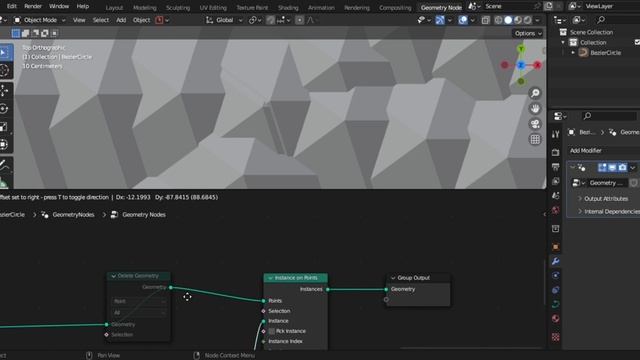Collapse the Collection in outliner
The image size is (640, 360).
pyautogui.click(x=563, y=42)
